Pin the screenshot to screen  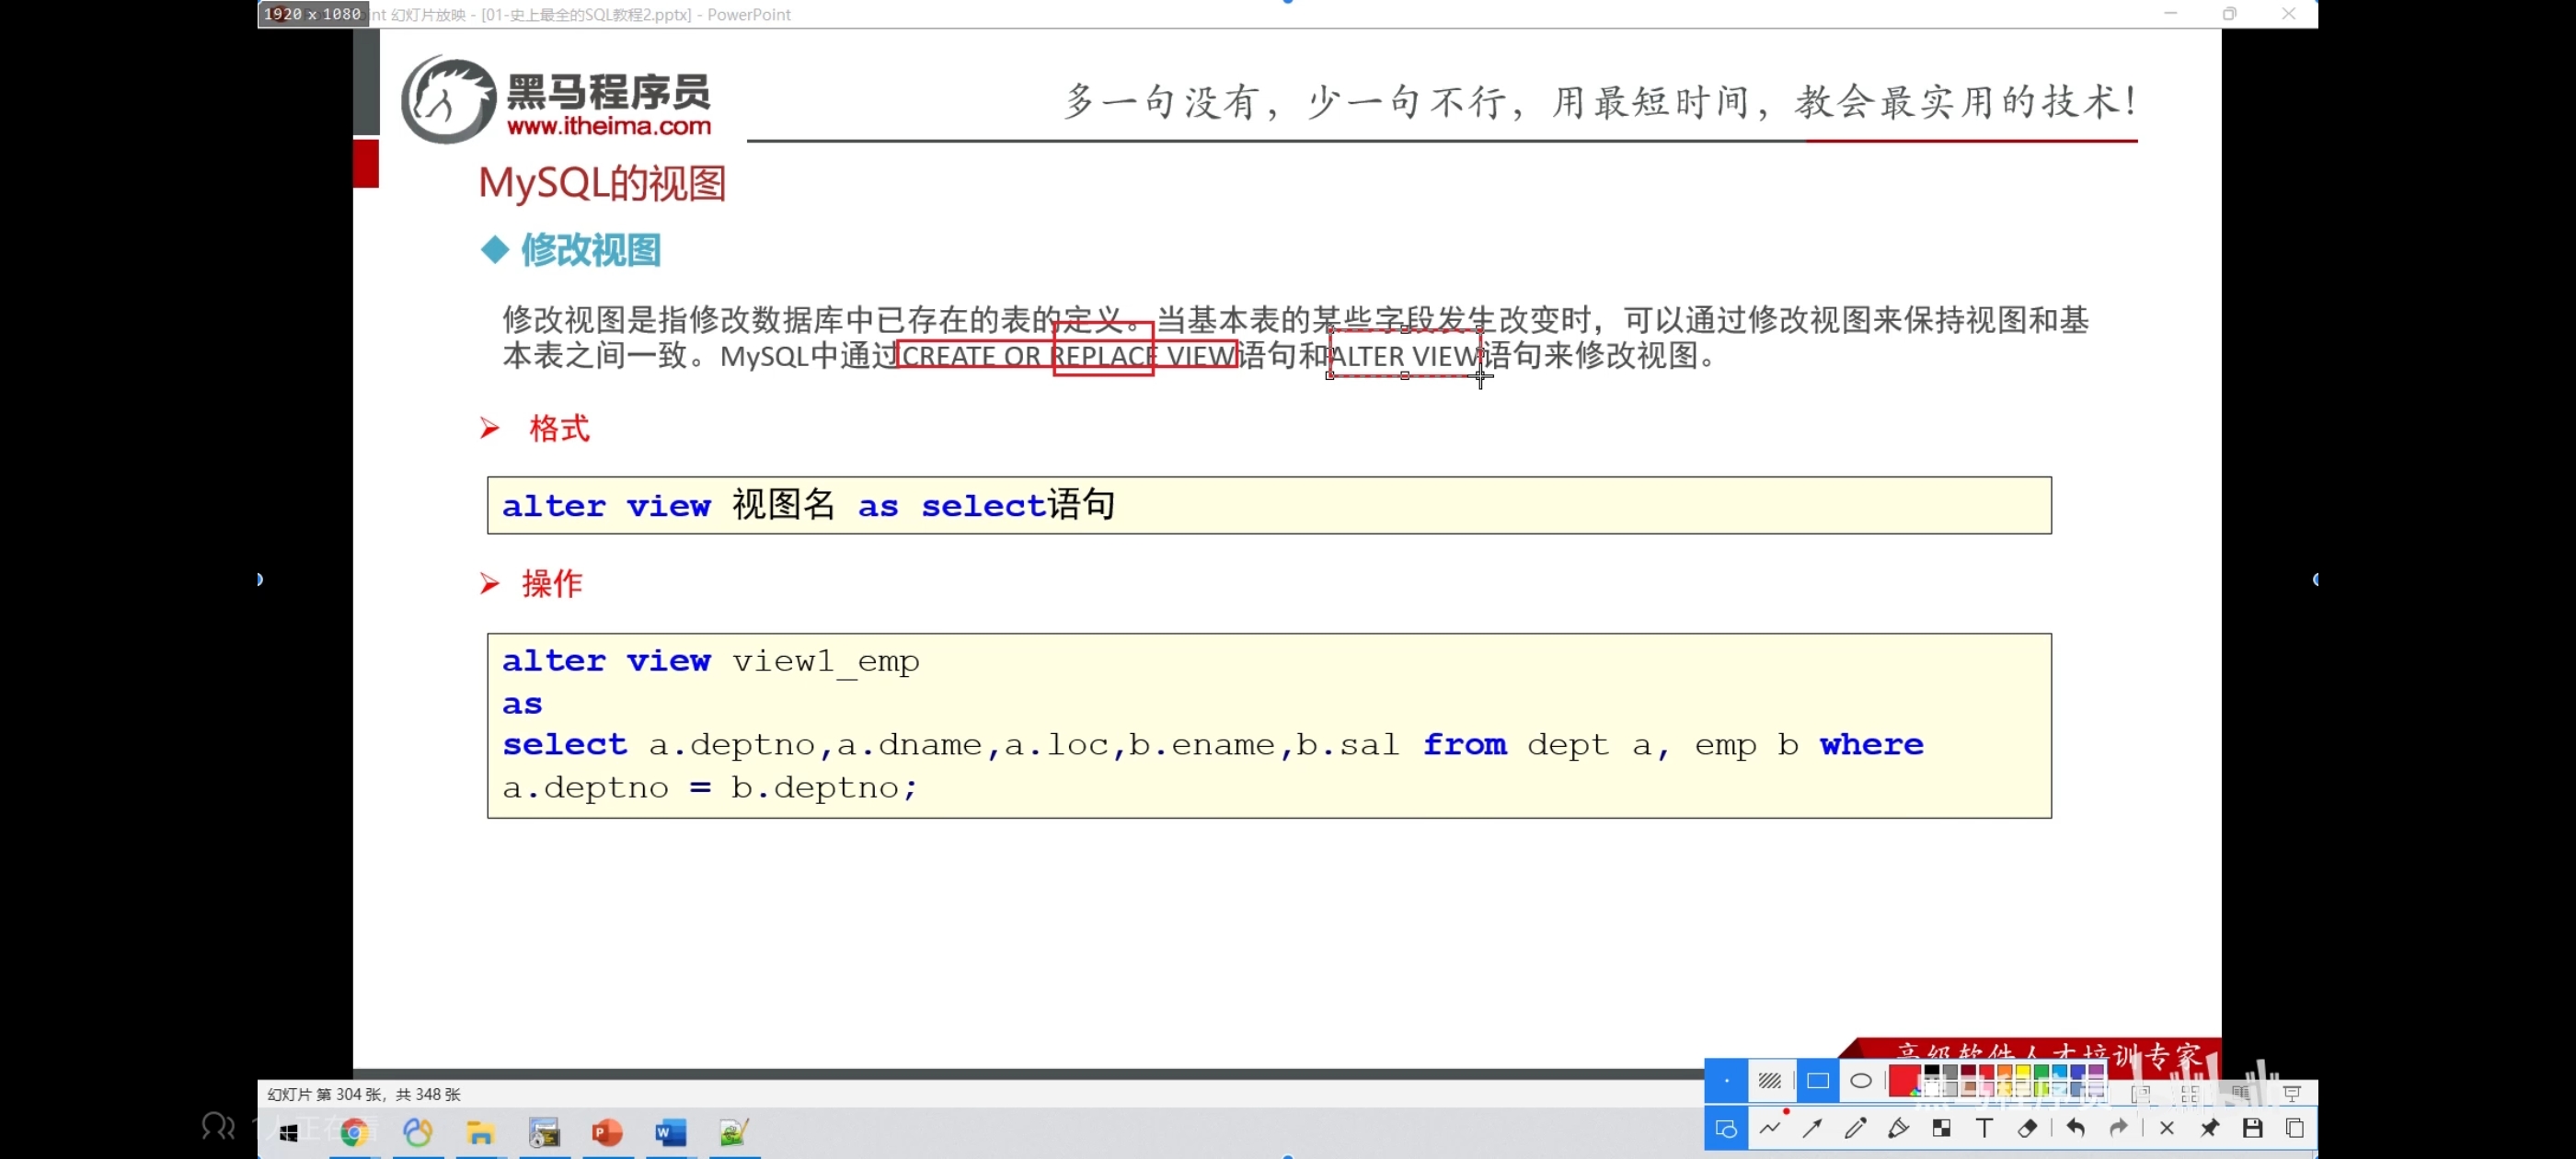[x=2209, y=1129]
